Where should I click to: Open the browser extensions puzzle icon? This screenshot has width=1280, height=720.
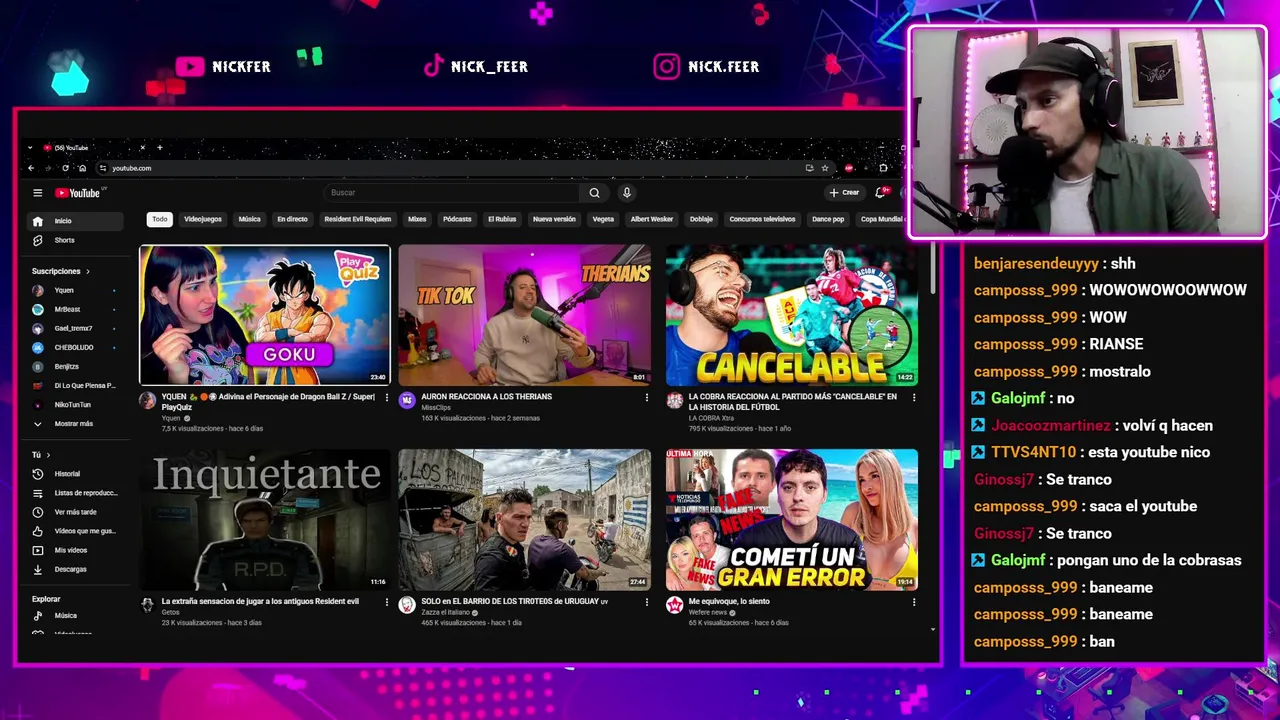coord(883,168)
